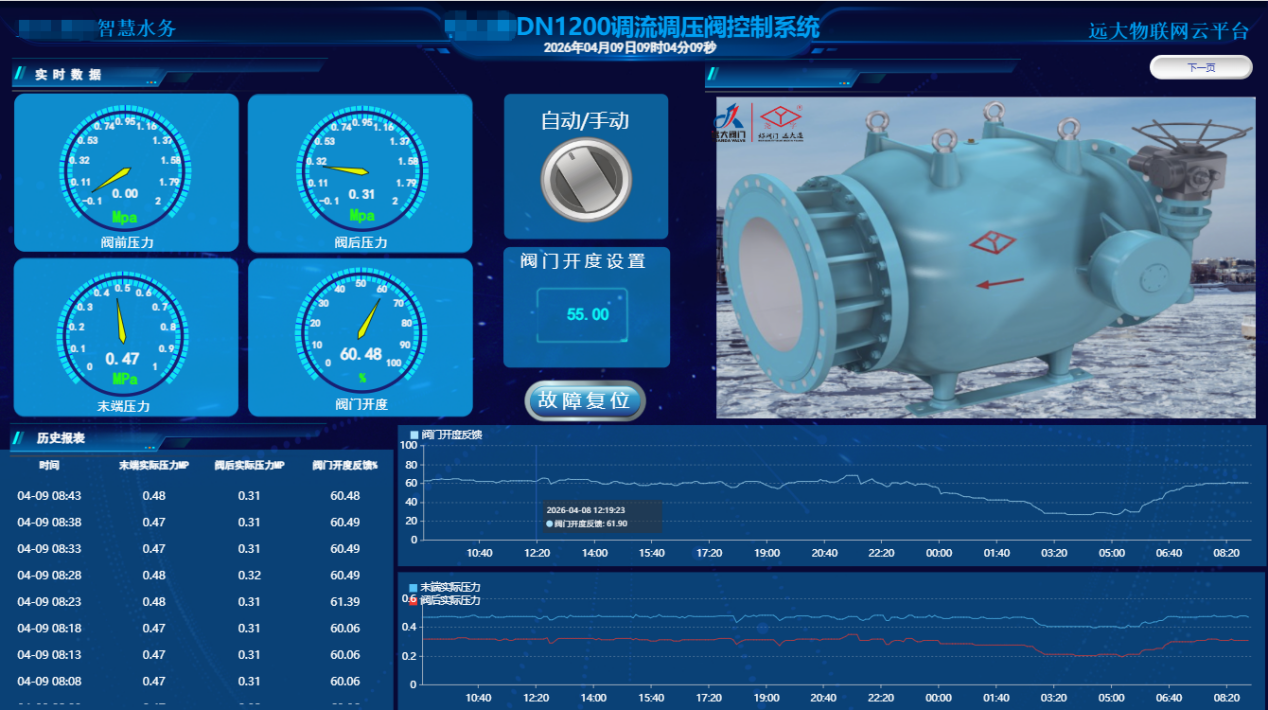Click the 阀门开度反馈% column header
Viewport: 1268px width, 710px height.
point(344,466)
